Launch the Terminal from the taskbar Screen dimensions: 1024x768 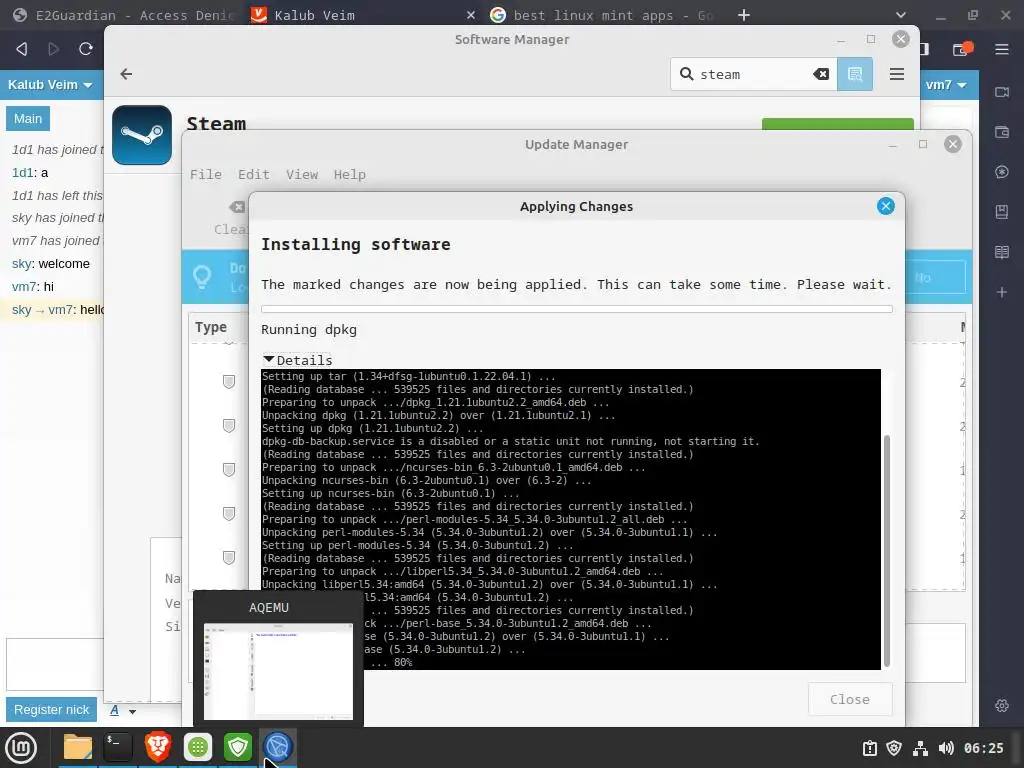[118, 747]
